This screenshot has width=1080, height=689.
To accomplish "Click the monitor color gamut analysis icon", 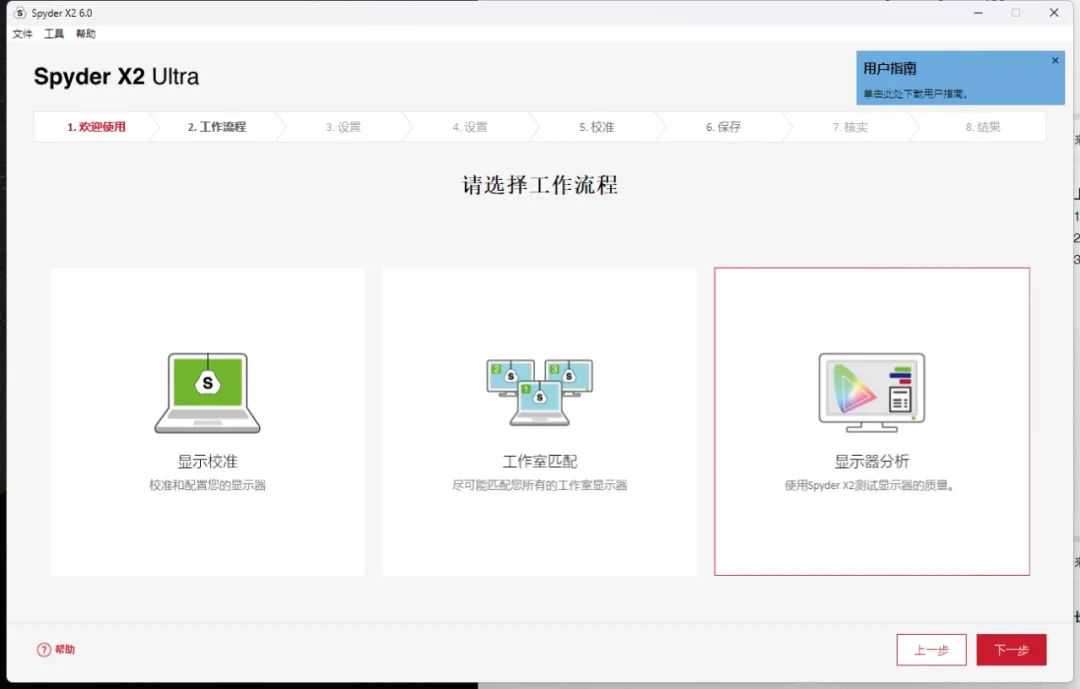I will pos(871,392).
